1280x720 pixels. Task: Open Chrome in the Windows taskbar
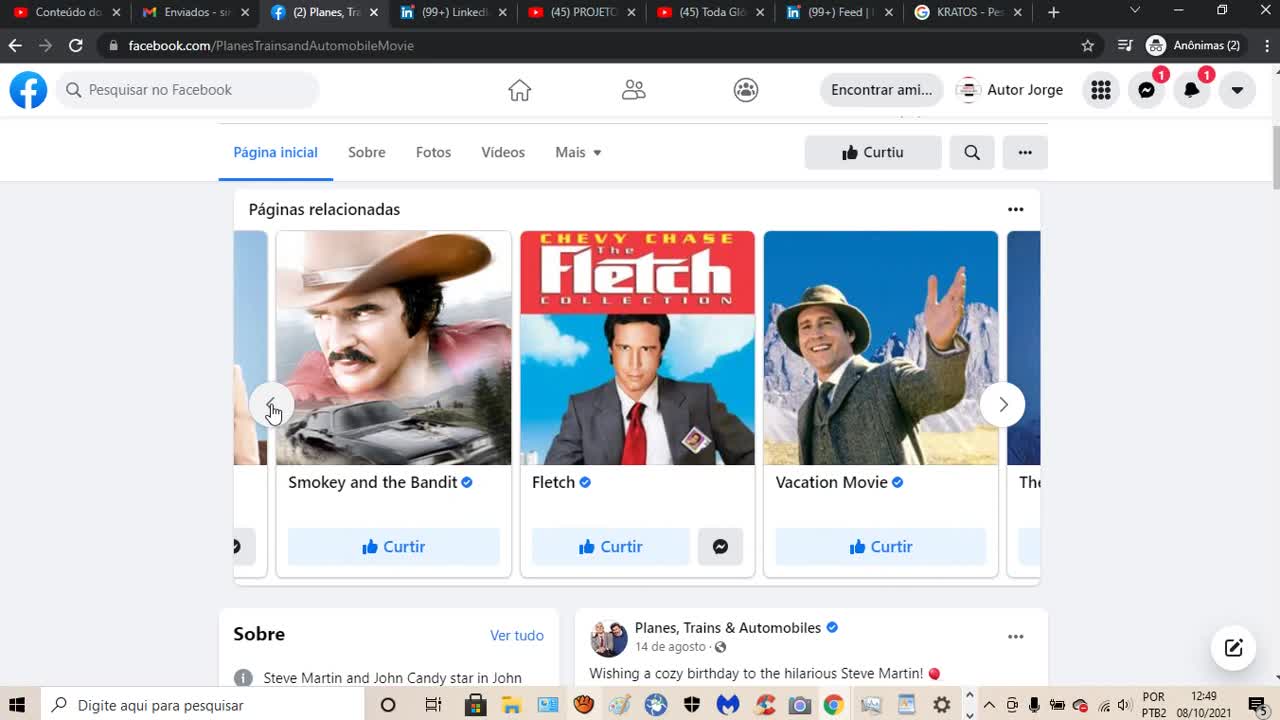[833, 705]
